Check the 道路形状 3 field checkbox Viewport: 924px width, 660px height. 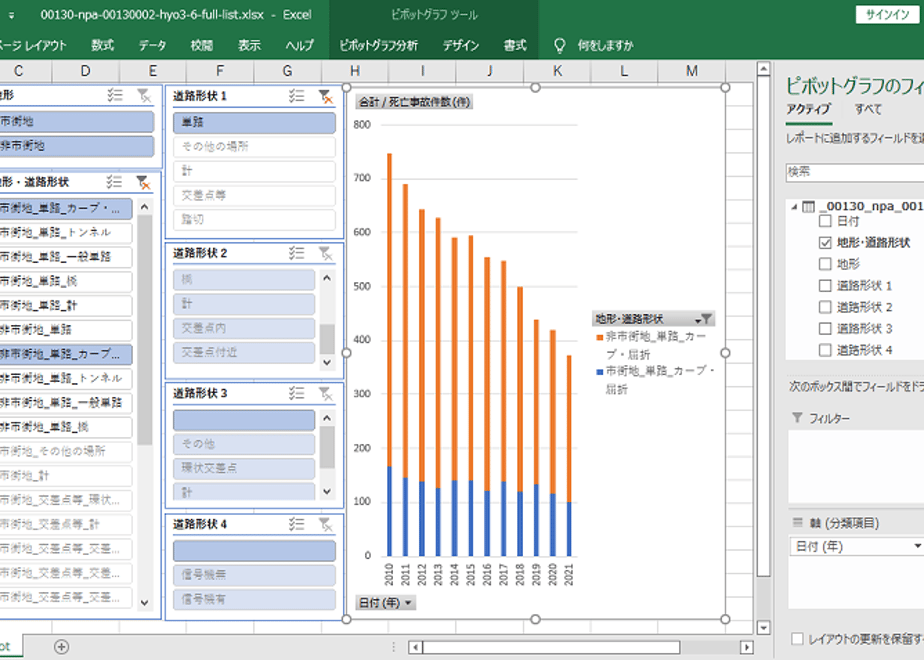tap(825, 328)
